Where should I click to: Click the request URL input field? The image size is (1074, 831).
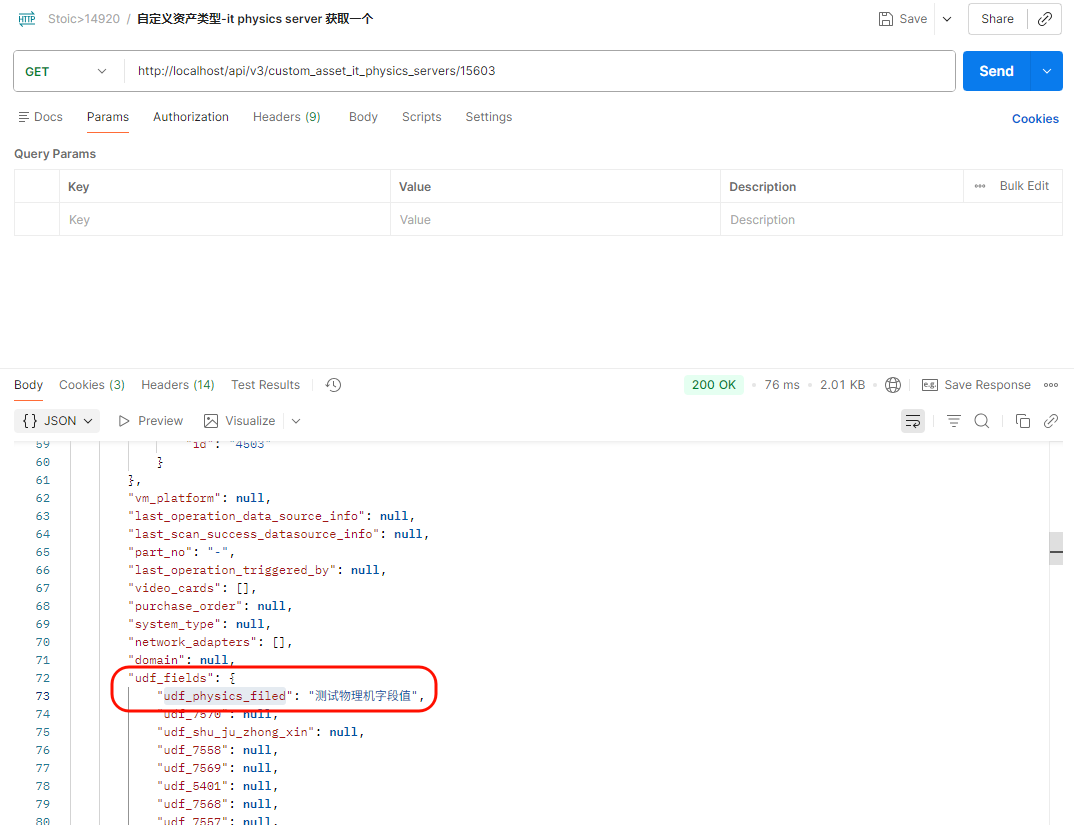540,71
